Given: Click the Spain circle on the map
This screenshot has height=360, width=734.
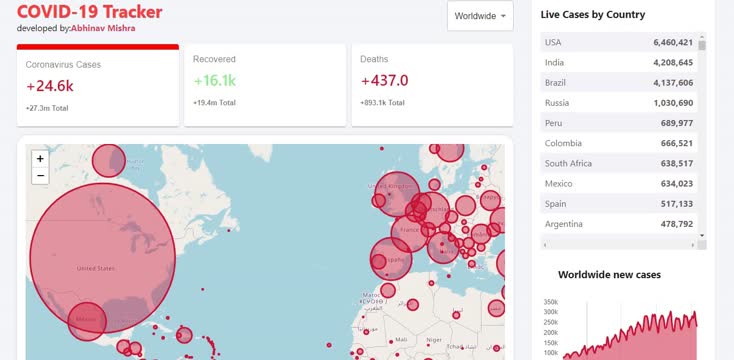Looking at the screenshot, I should point(391,259).
